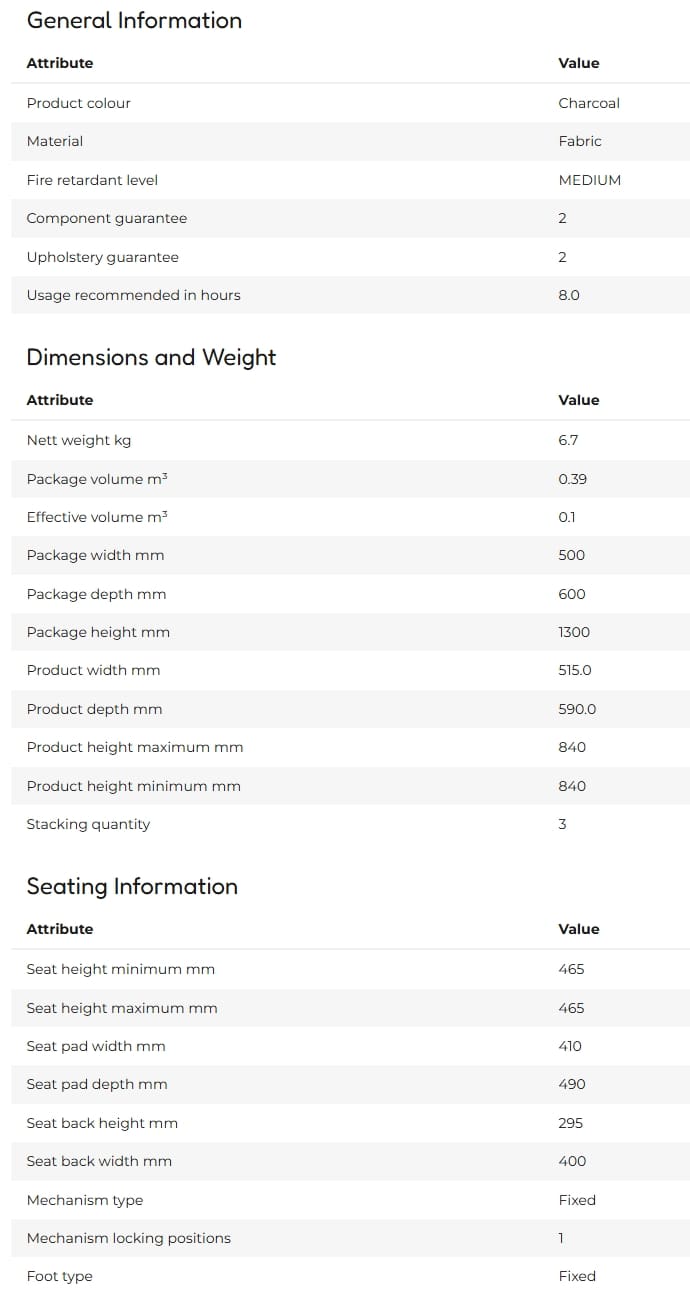
Task: Click the Nett weight kg value 6.7
Action: tap(568, 440)
